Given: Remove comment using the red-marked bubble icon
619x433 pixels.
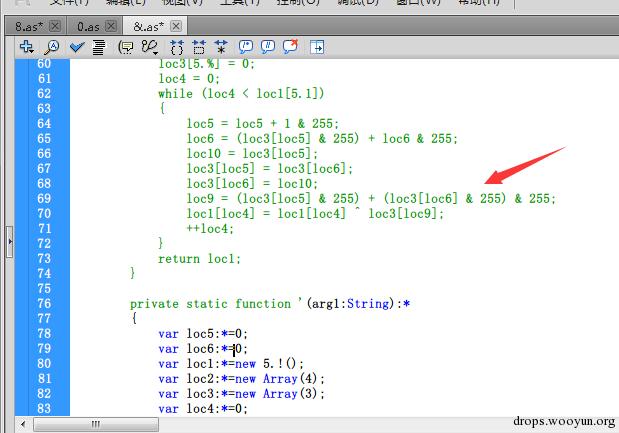Looking at the screenshot, I should [291, 46].
